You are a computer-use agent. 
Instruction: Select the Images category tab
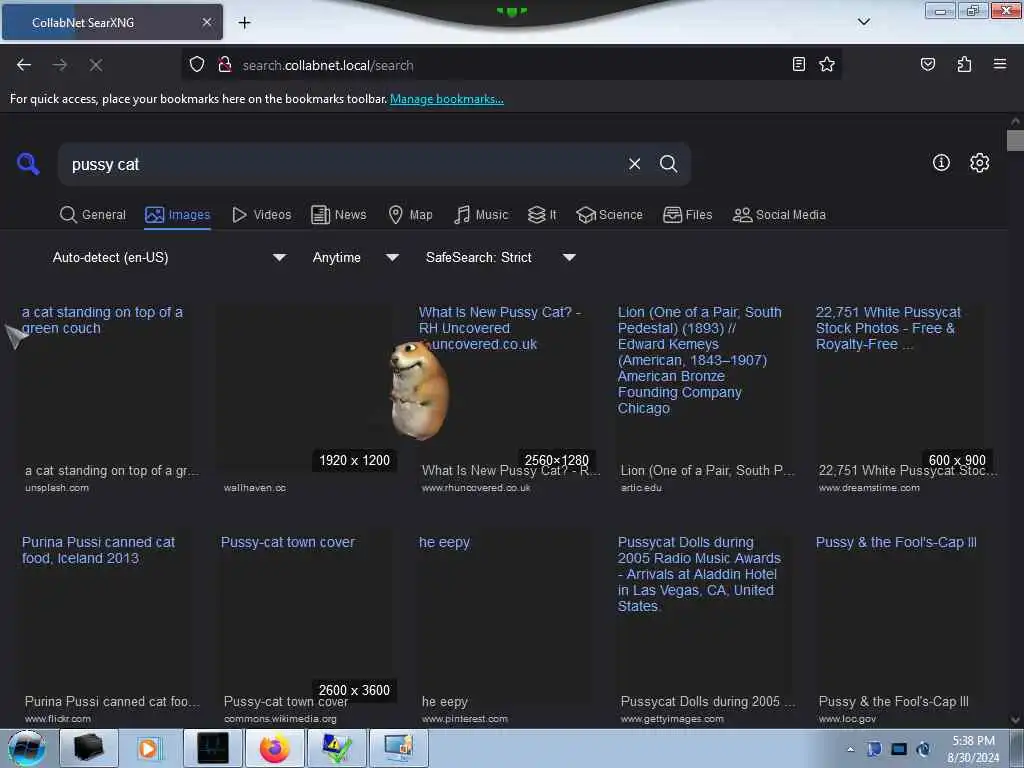pos(178,215)
